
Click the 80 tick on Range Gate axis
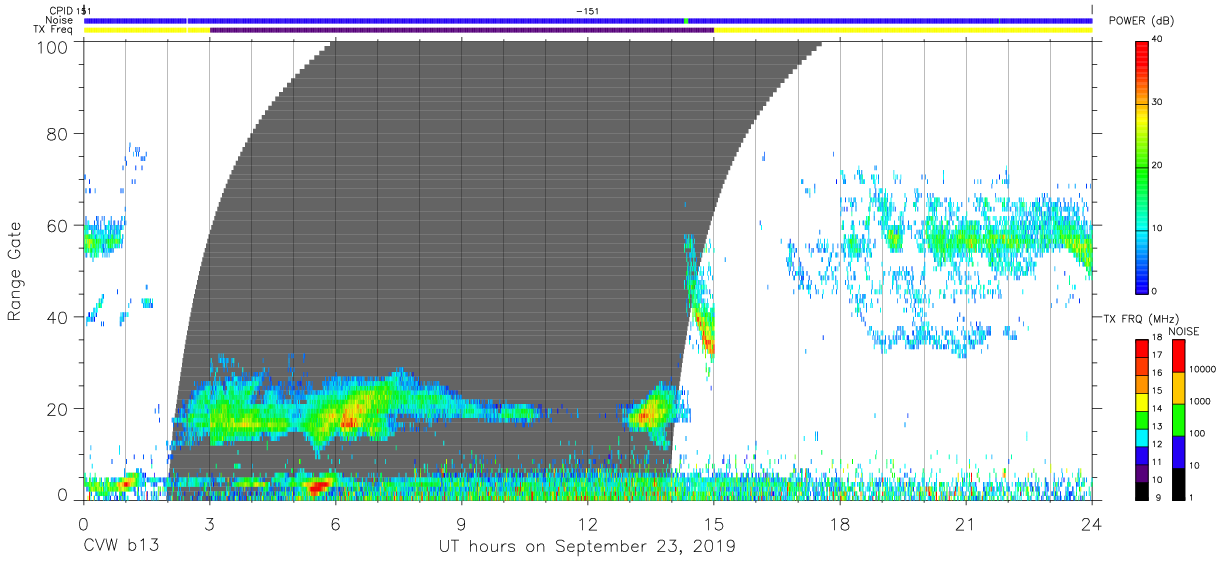58,133
